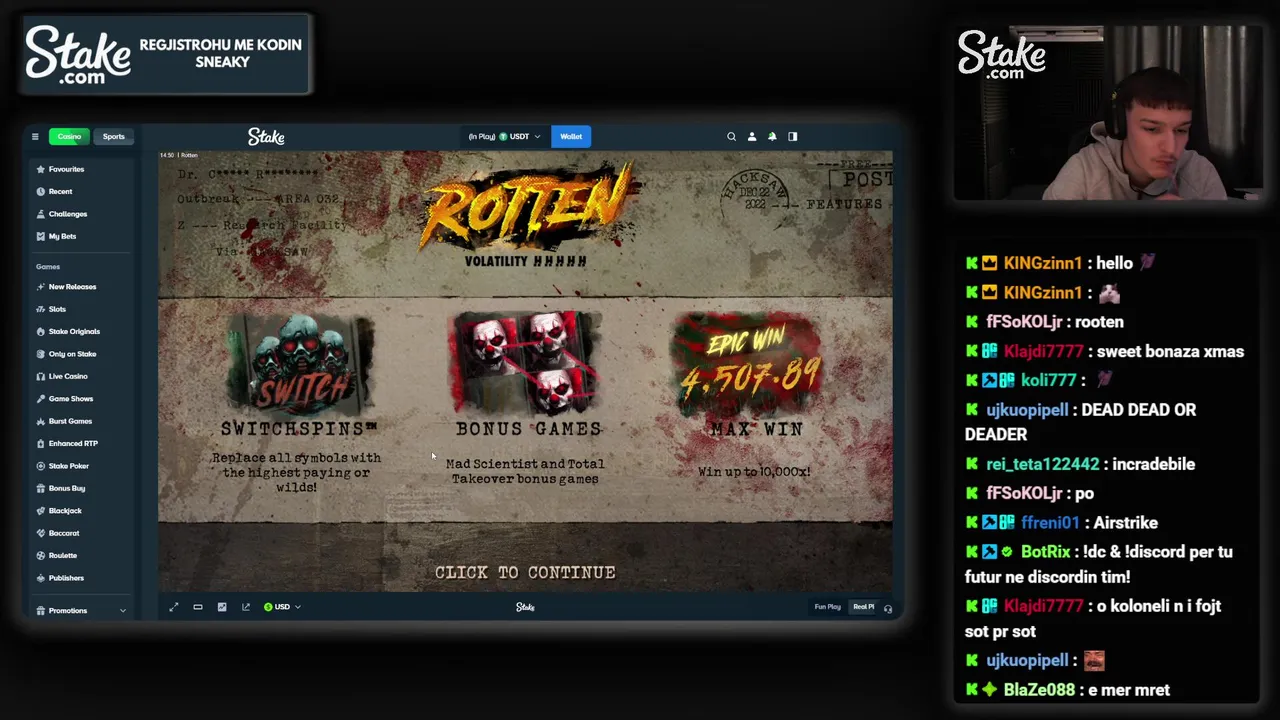Open the USDT balance dropdown
Viewport: 1280px width, 720px height.
[505, 136]
